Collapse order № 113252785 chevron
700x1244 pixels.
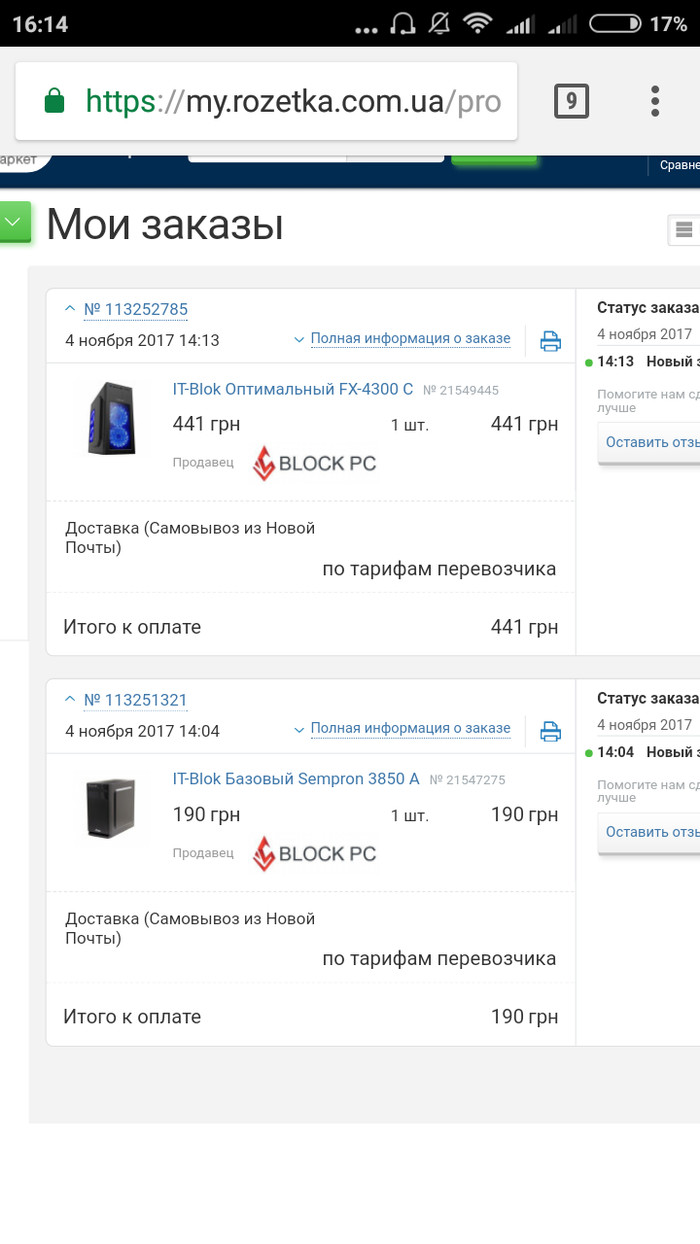click(x=70, y=309)
